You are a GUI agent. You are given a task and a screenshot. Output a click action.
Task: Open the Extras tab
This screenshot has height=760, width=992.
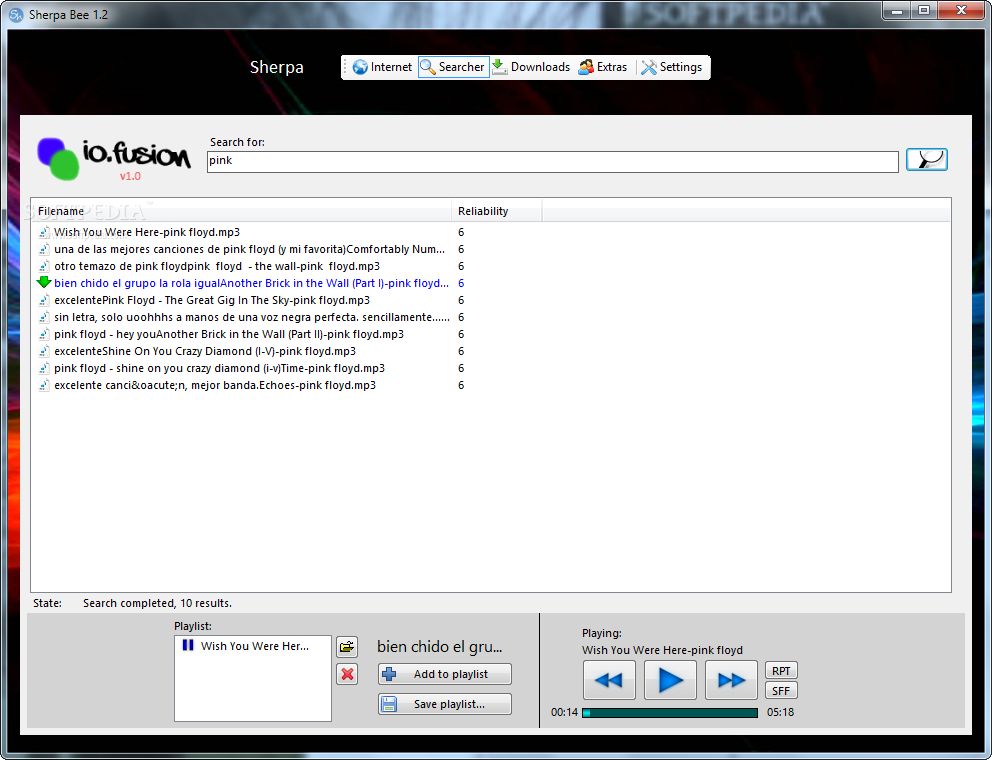coord(603,67)
